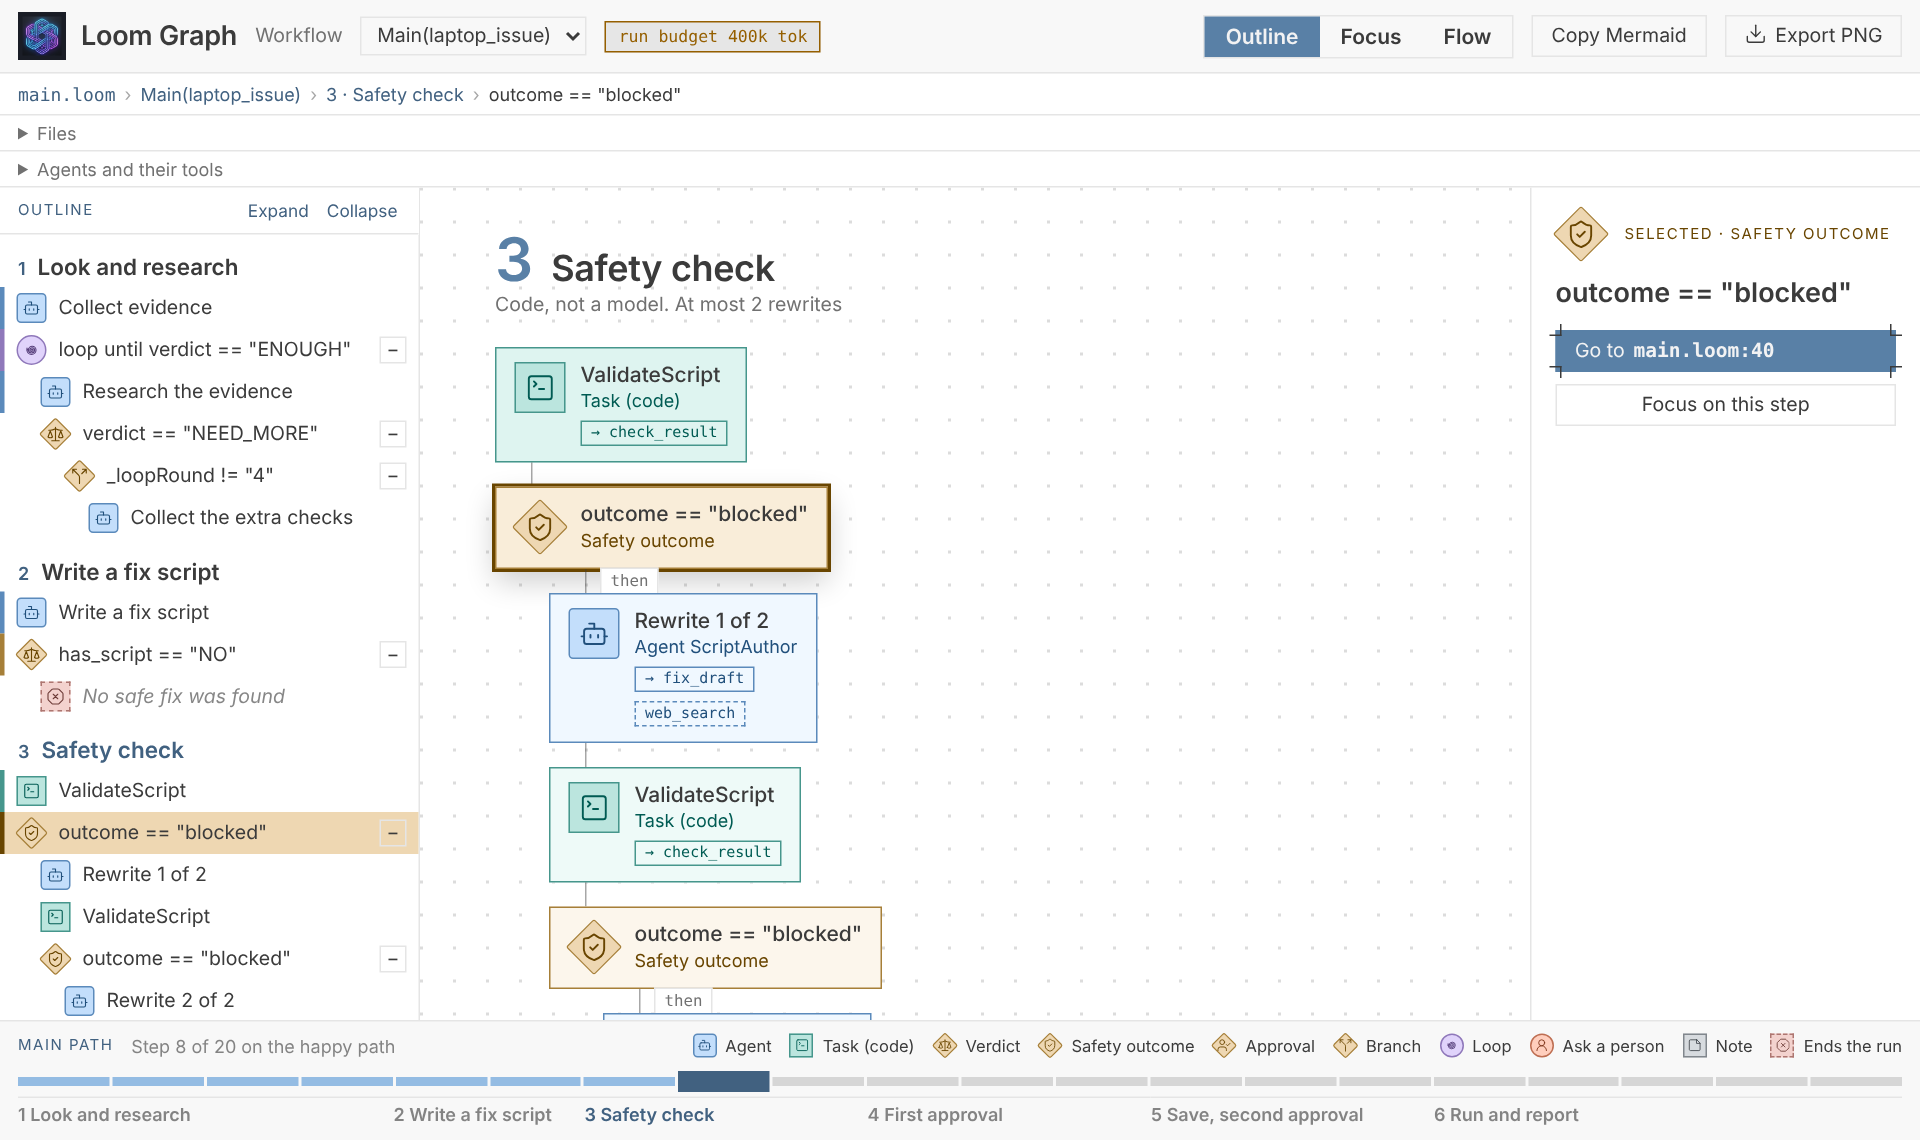Click the loop icon beside loop until verdict

pyautogui.click(x=32, y=350)
